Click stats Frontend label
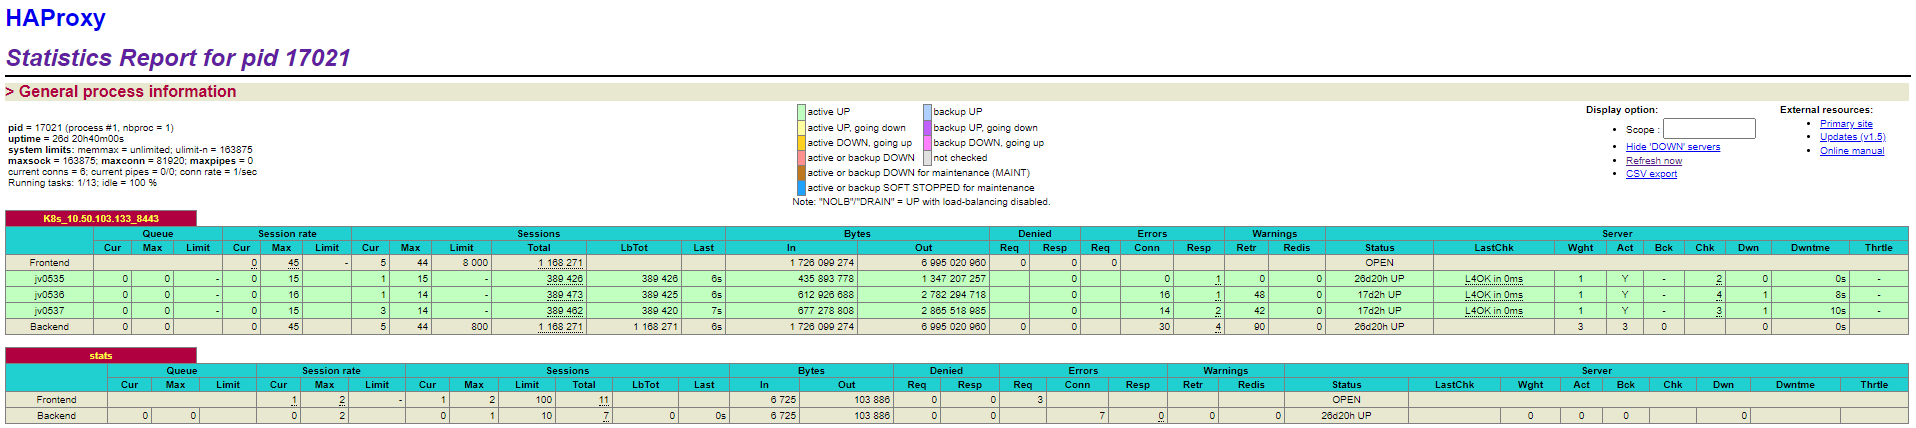 coord(56,400)
